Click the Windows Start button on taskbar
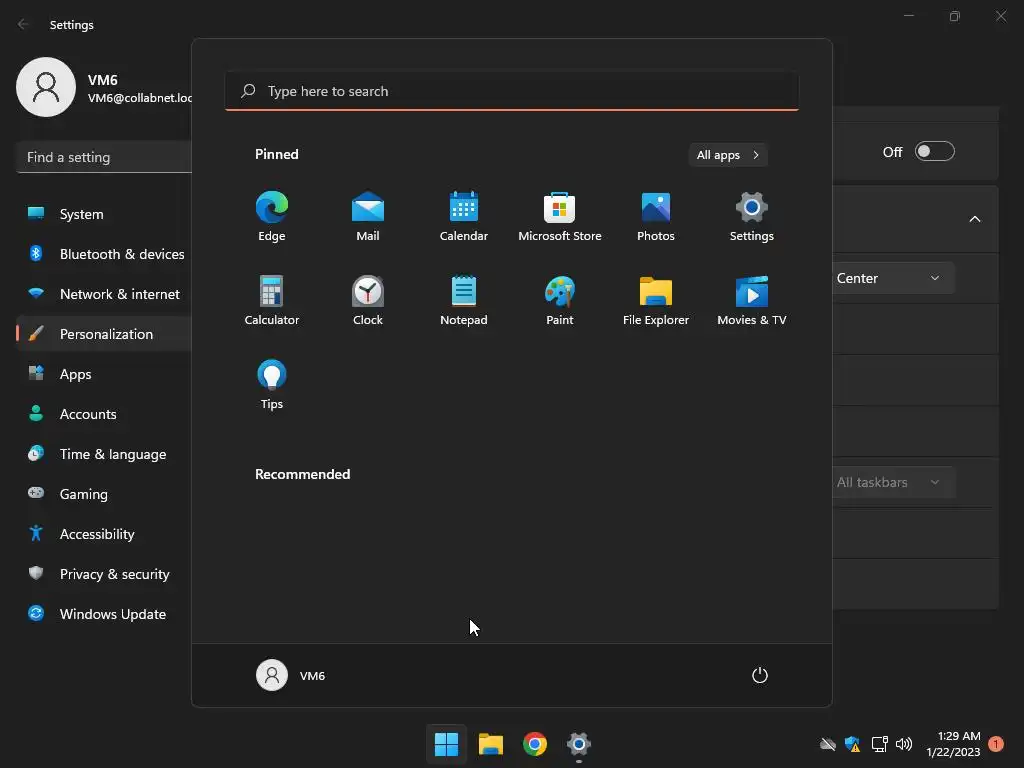This screenshot has width=1024, height=768. [447, 744]
